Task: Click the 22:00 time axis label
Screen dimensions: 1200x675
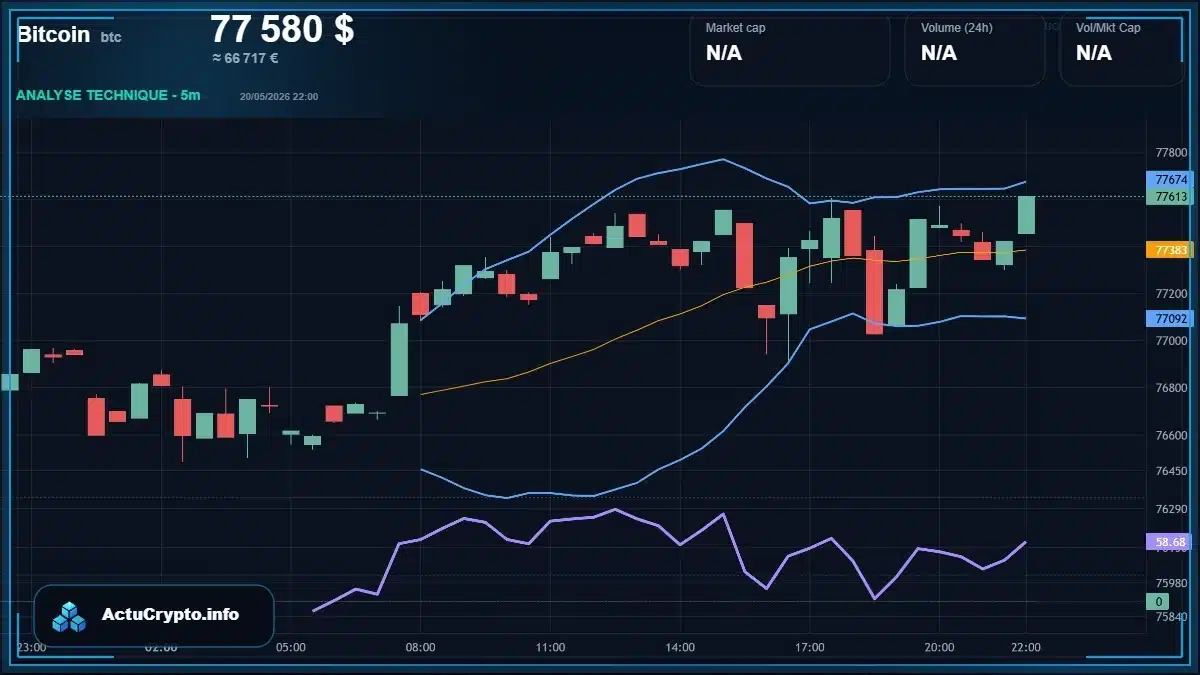Action: (x=1026, y=647)
